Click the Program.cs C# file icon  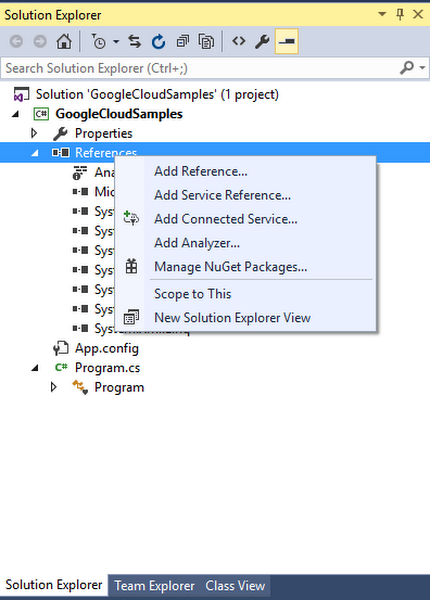(x=61, y=367)
